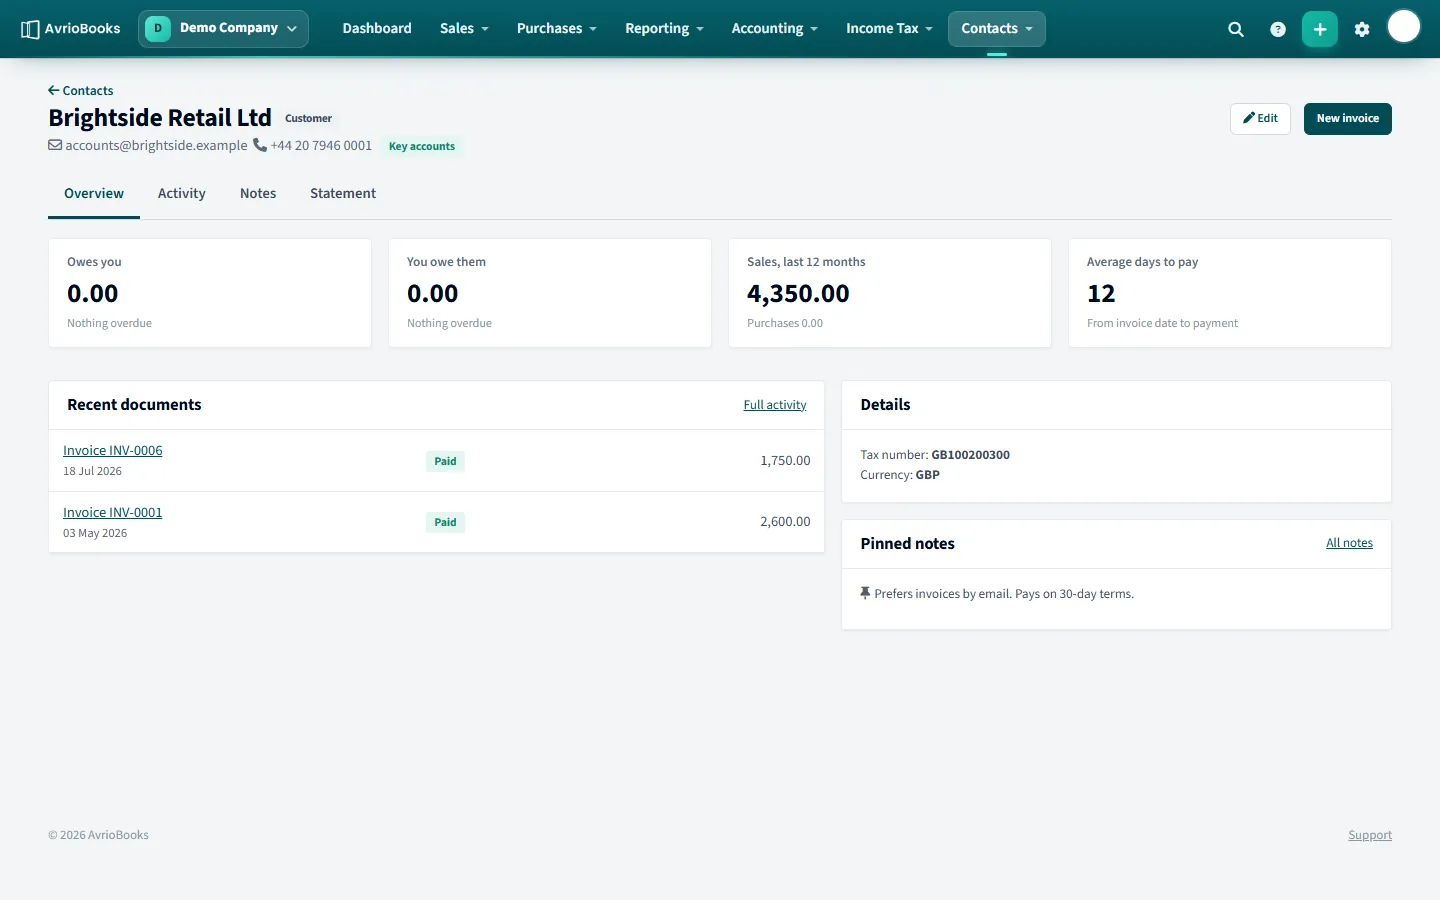This screenshot has width=1440, height=900.
Task: Open the Support link in the footer
Action: [x=1370, y=835]
